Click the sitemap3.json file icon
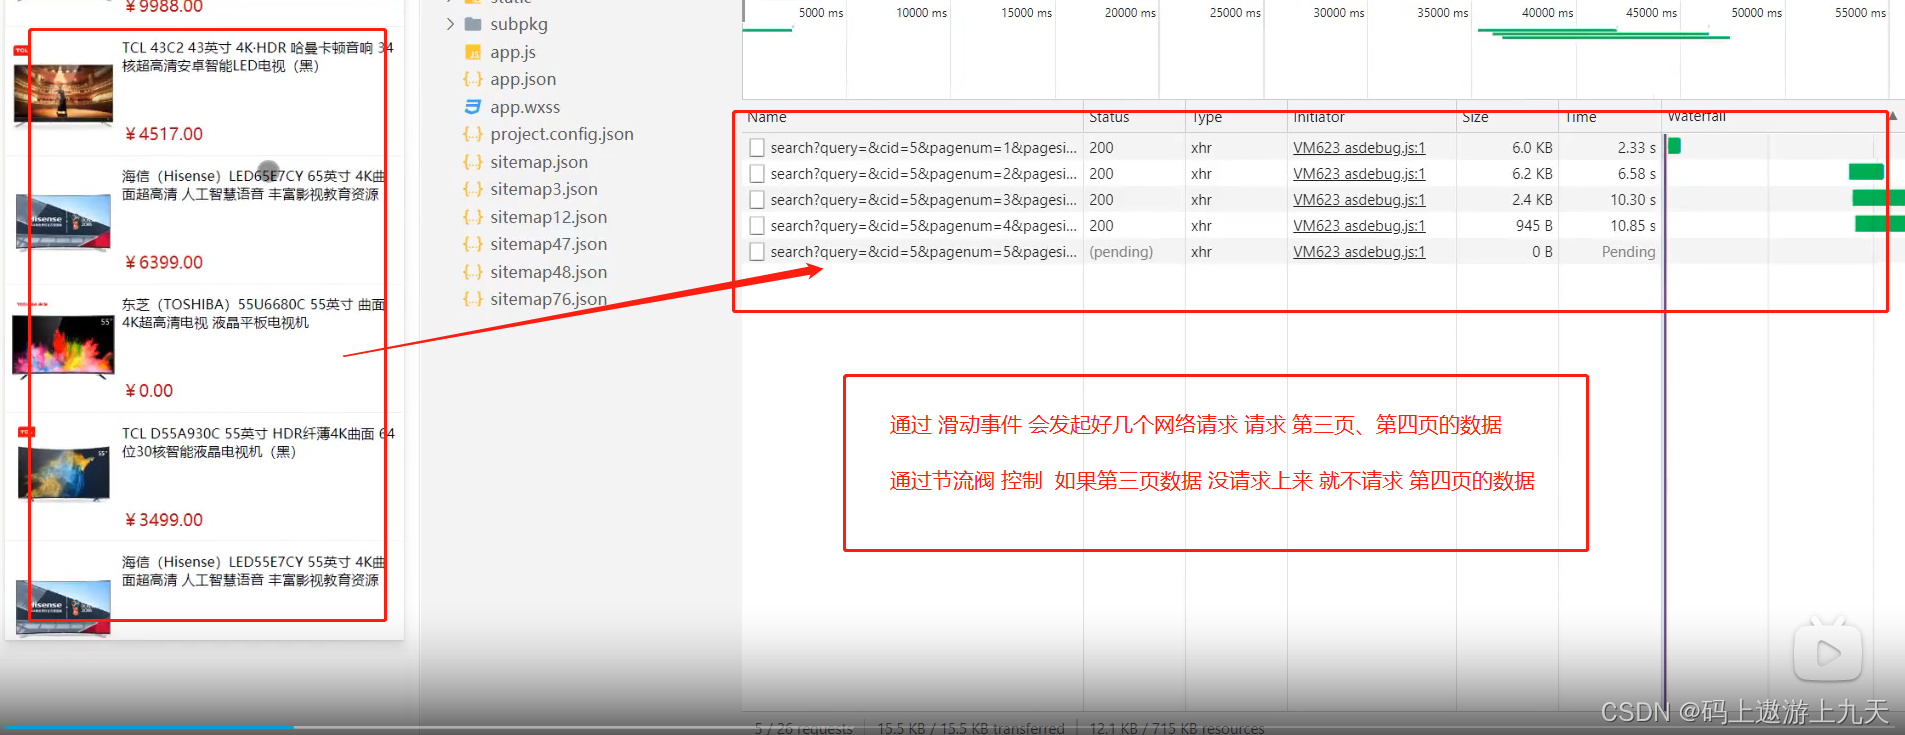The image size is (1905, 735). coord(473,189)
